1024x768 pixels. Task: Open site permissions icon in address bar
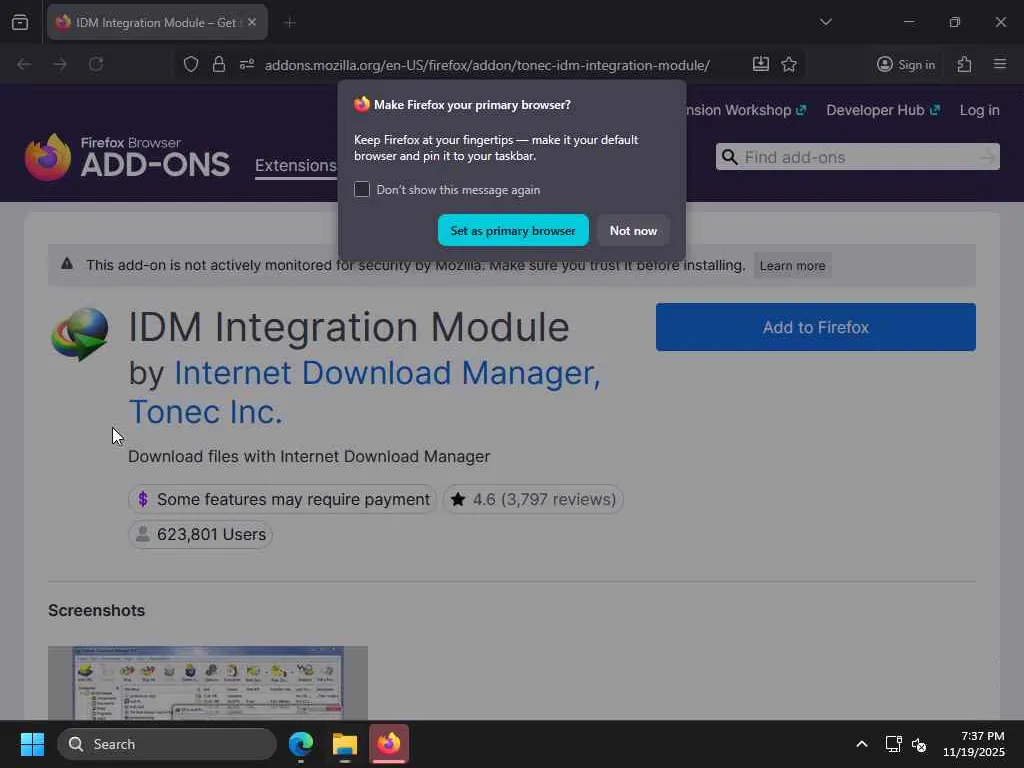click(x=247, y=65)
